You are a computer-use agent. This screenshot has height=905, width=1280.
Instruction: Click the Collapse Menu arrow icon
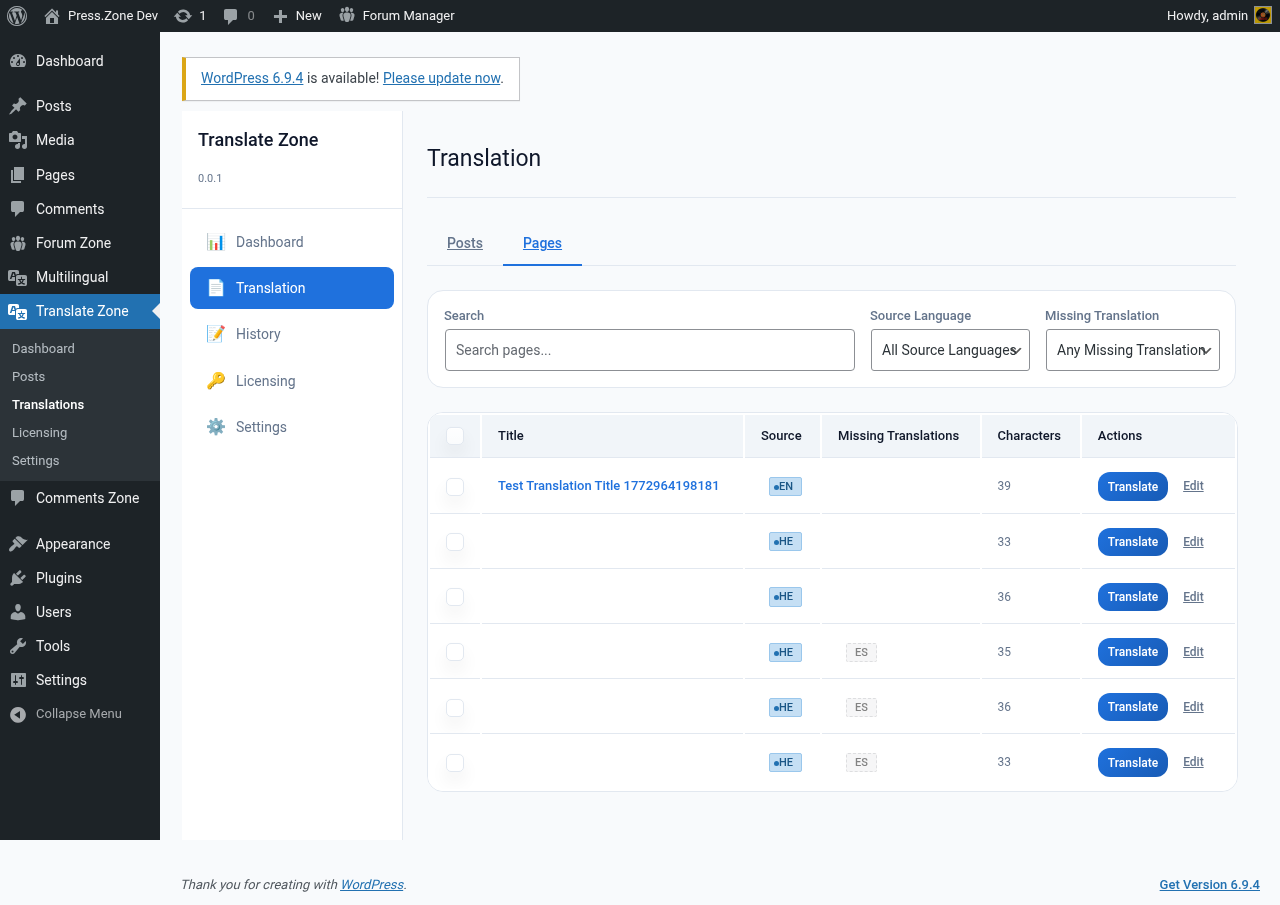point(18,714)
